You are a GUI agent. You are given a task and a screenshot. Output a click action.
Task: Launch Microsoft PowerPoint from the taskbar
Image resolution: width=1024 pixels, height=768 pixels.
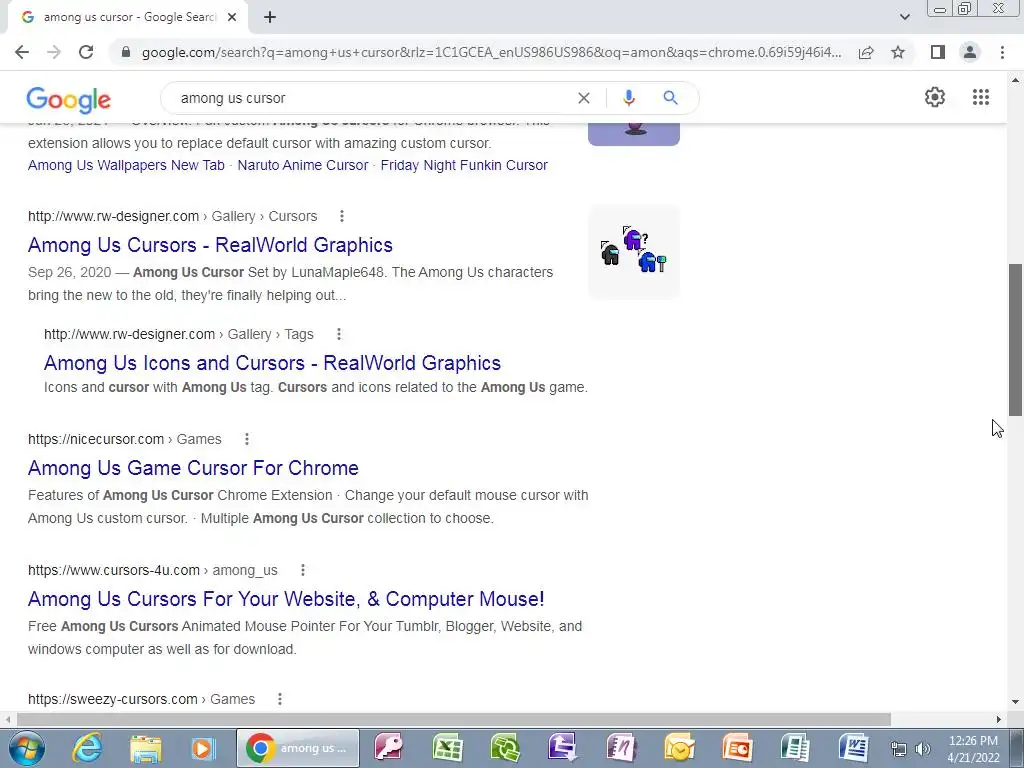point(737,748)
